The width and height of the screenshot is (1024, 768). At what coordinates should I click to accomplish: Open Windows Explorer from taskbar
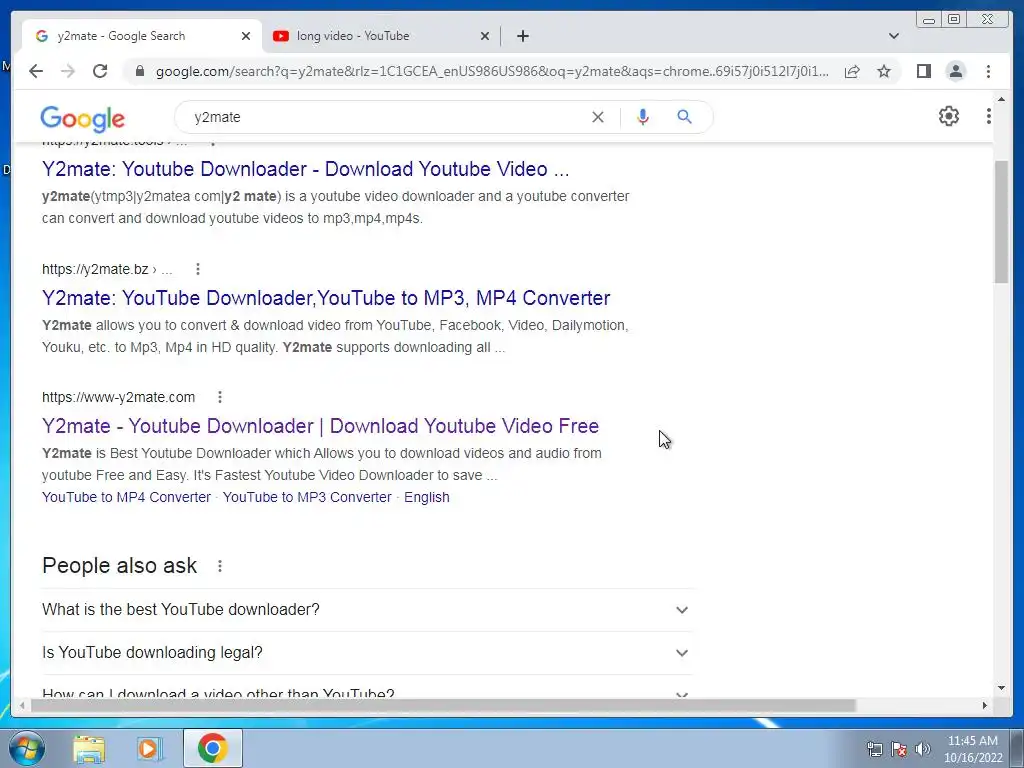point(89,748)
